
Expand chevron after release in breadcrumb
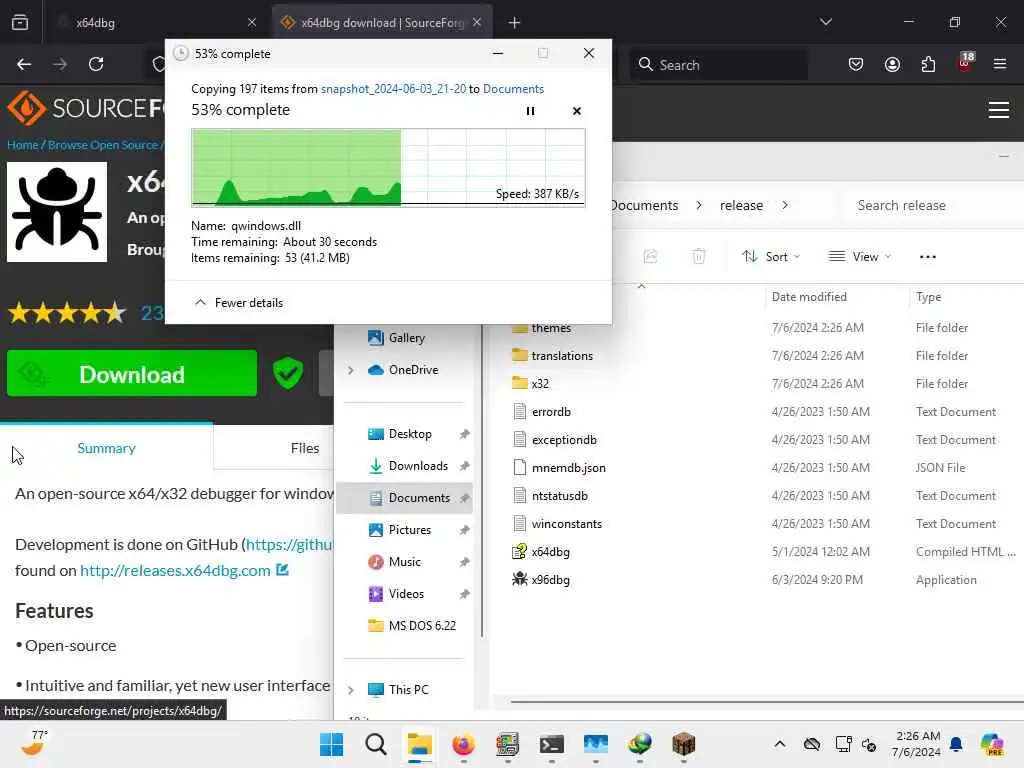pyautogui.click(x=785, y=205)
